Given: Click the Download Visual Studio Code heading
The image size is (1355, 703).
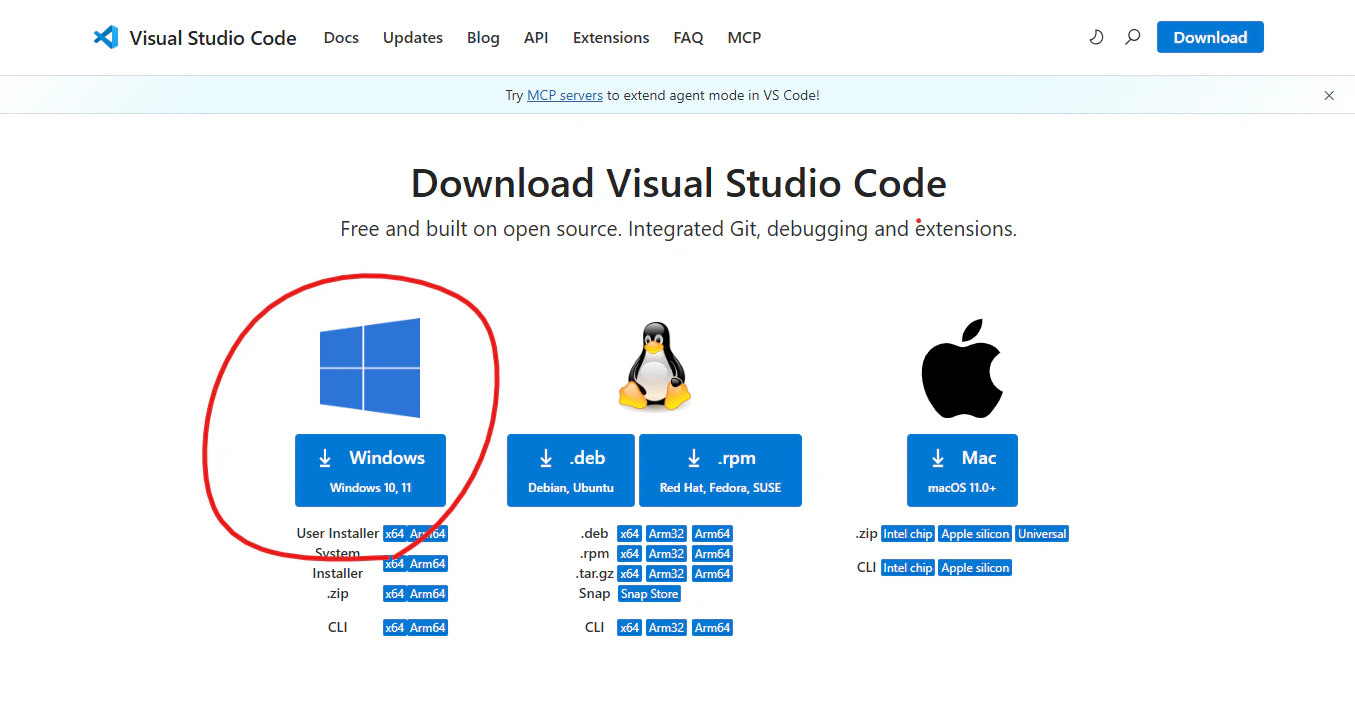Looking at the screenshot, I should coord(678,184).
